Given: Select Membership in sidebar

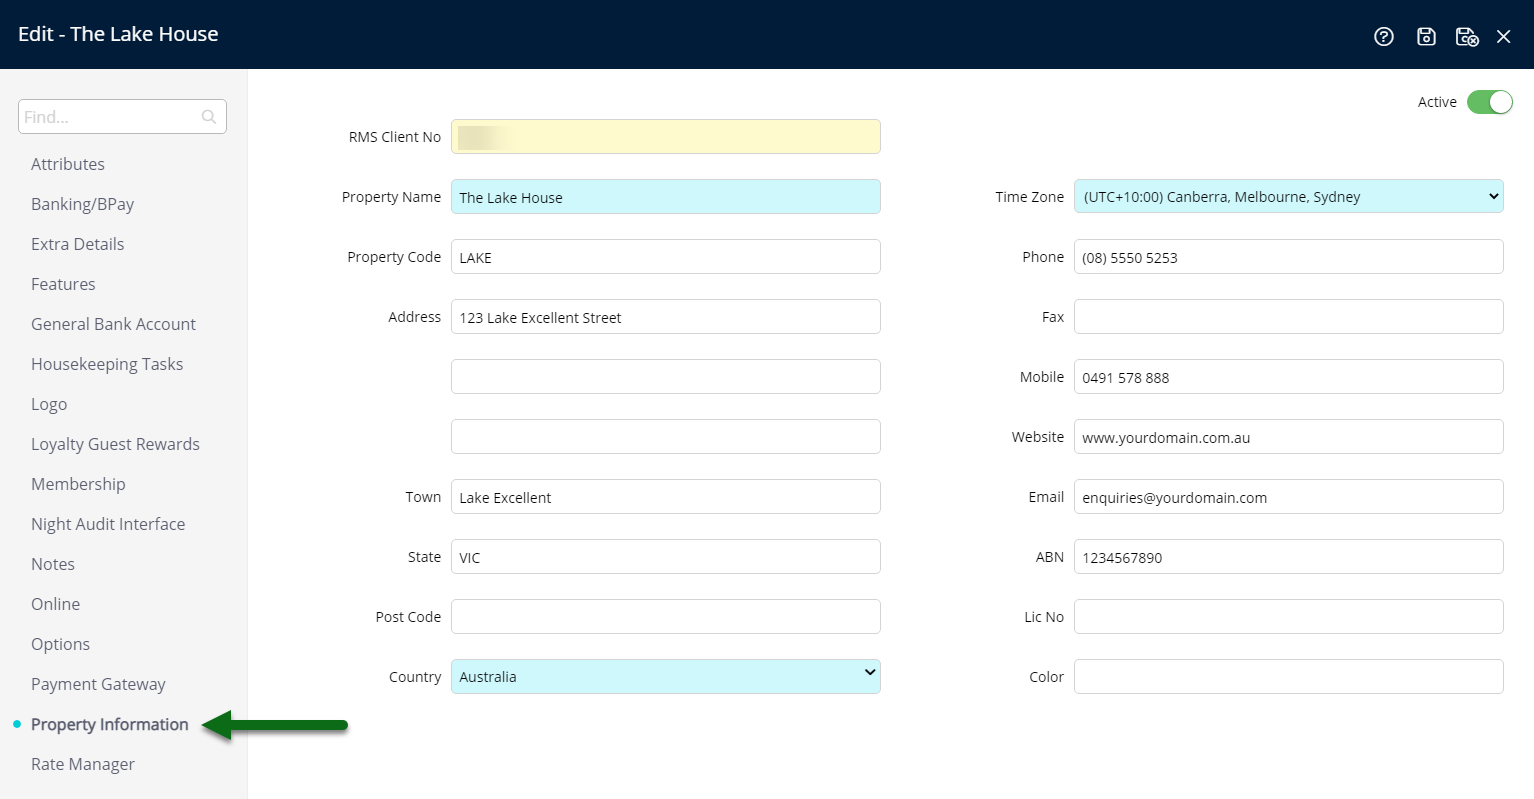Looking at the screenshot, I should click(78, 484).
